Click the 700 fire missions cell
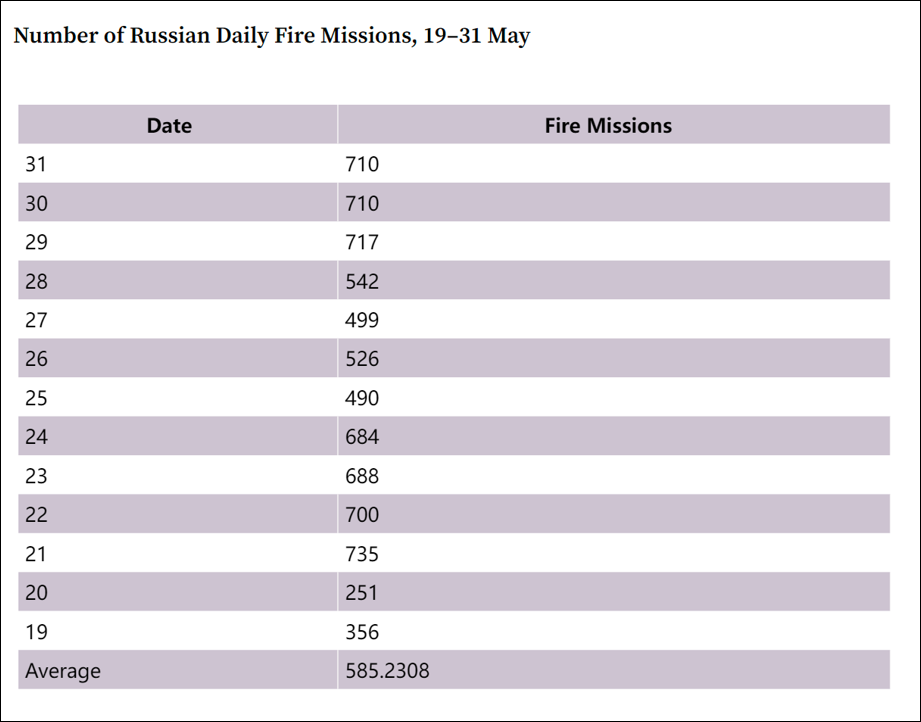921x722 pixels. point(362,515)
